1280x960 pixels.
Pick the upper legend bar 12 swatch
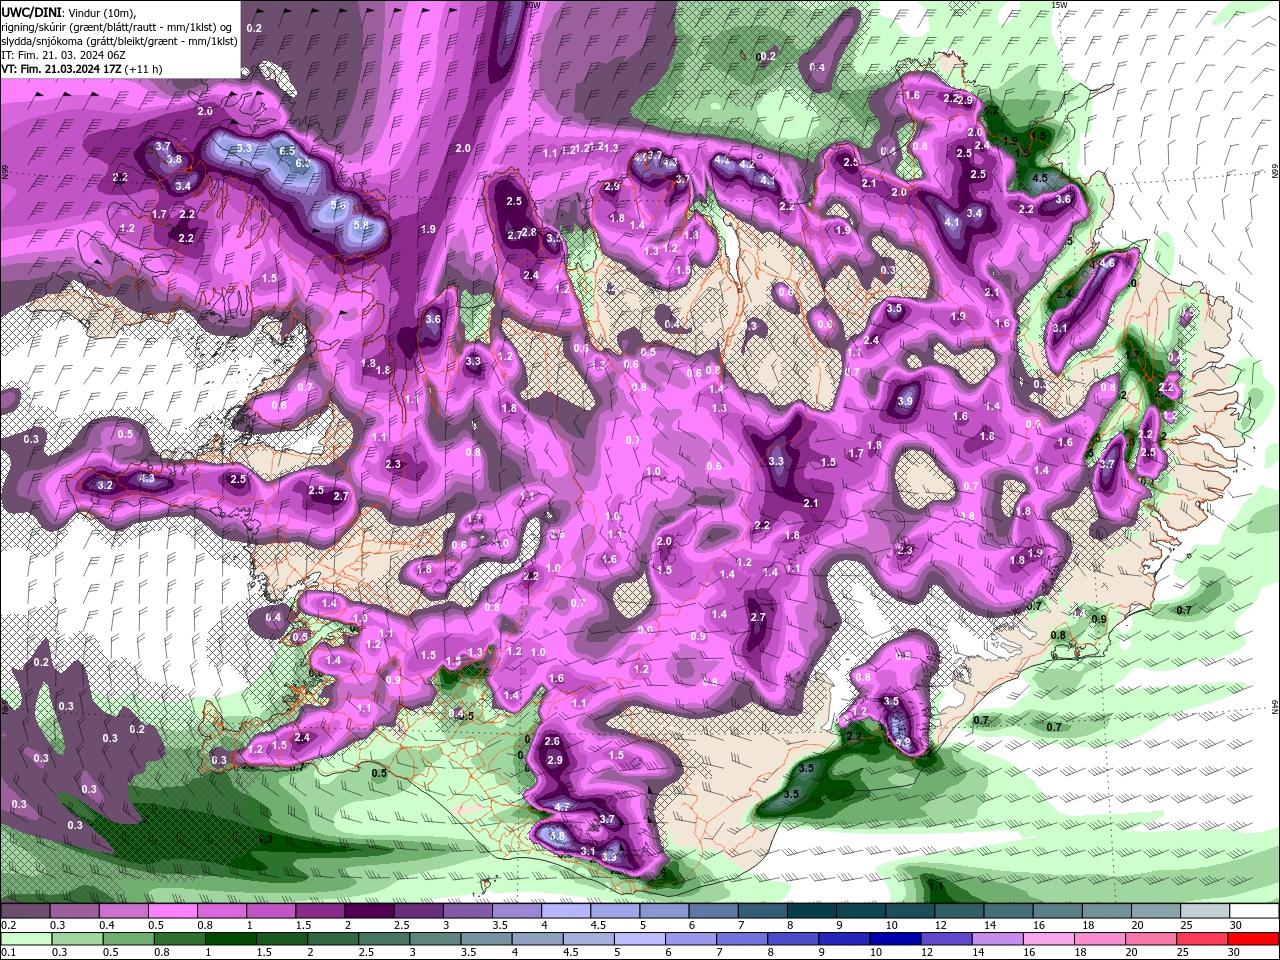pos(960,911)
